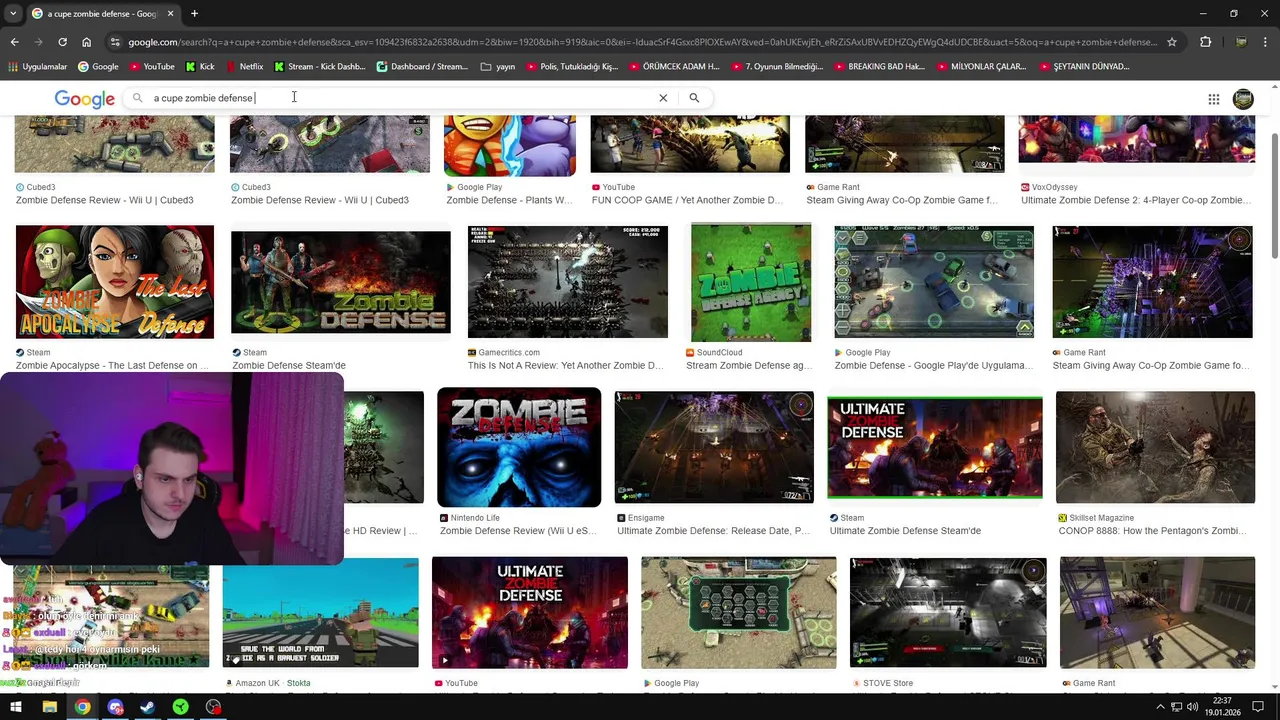Select the "a cupe zombie defense" browser tab
Viewport: 1280px width, 720px height.
click(x=102, y=14)
